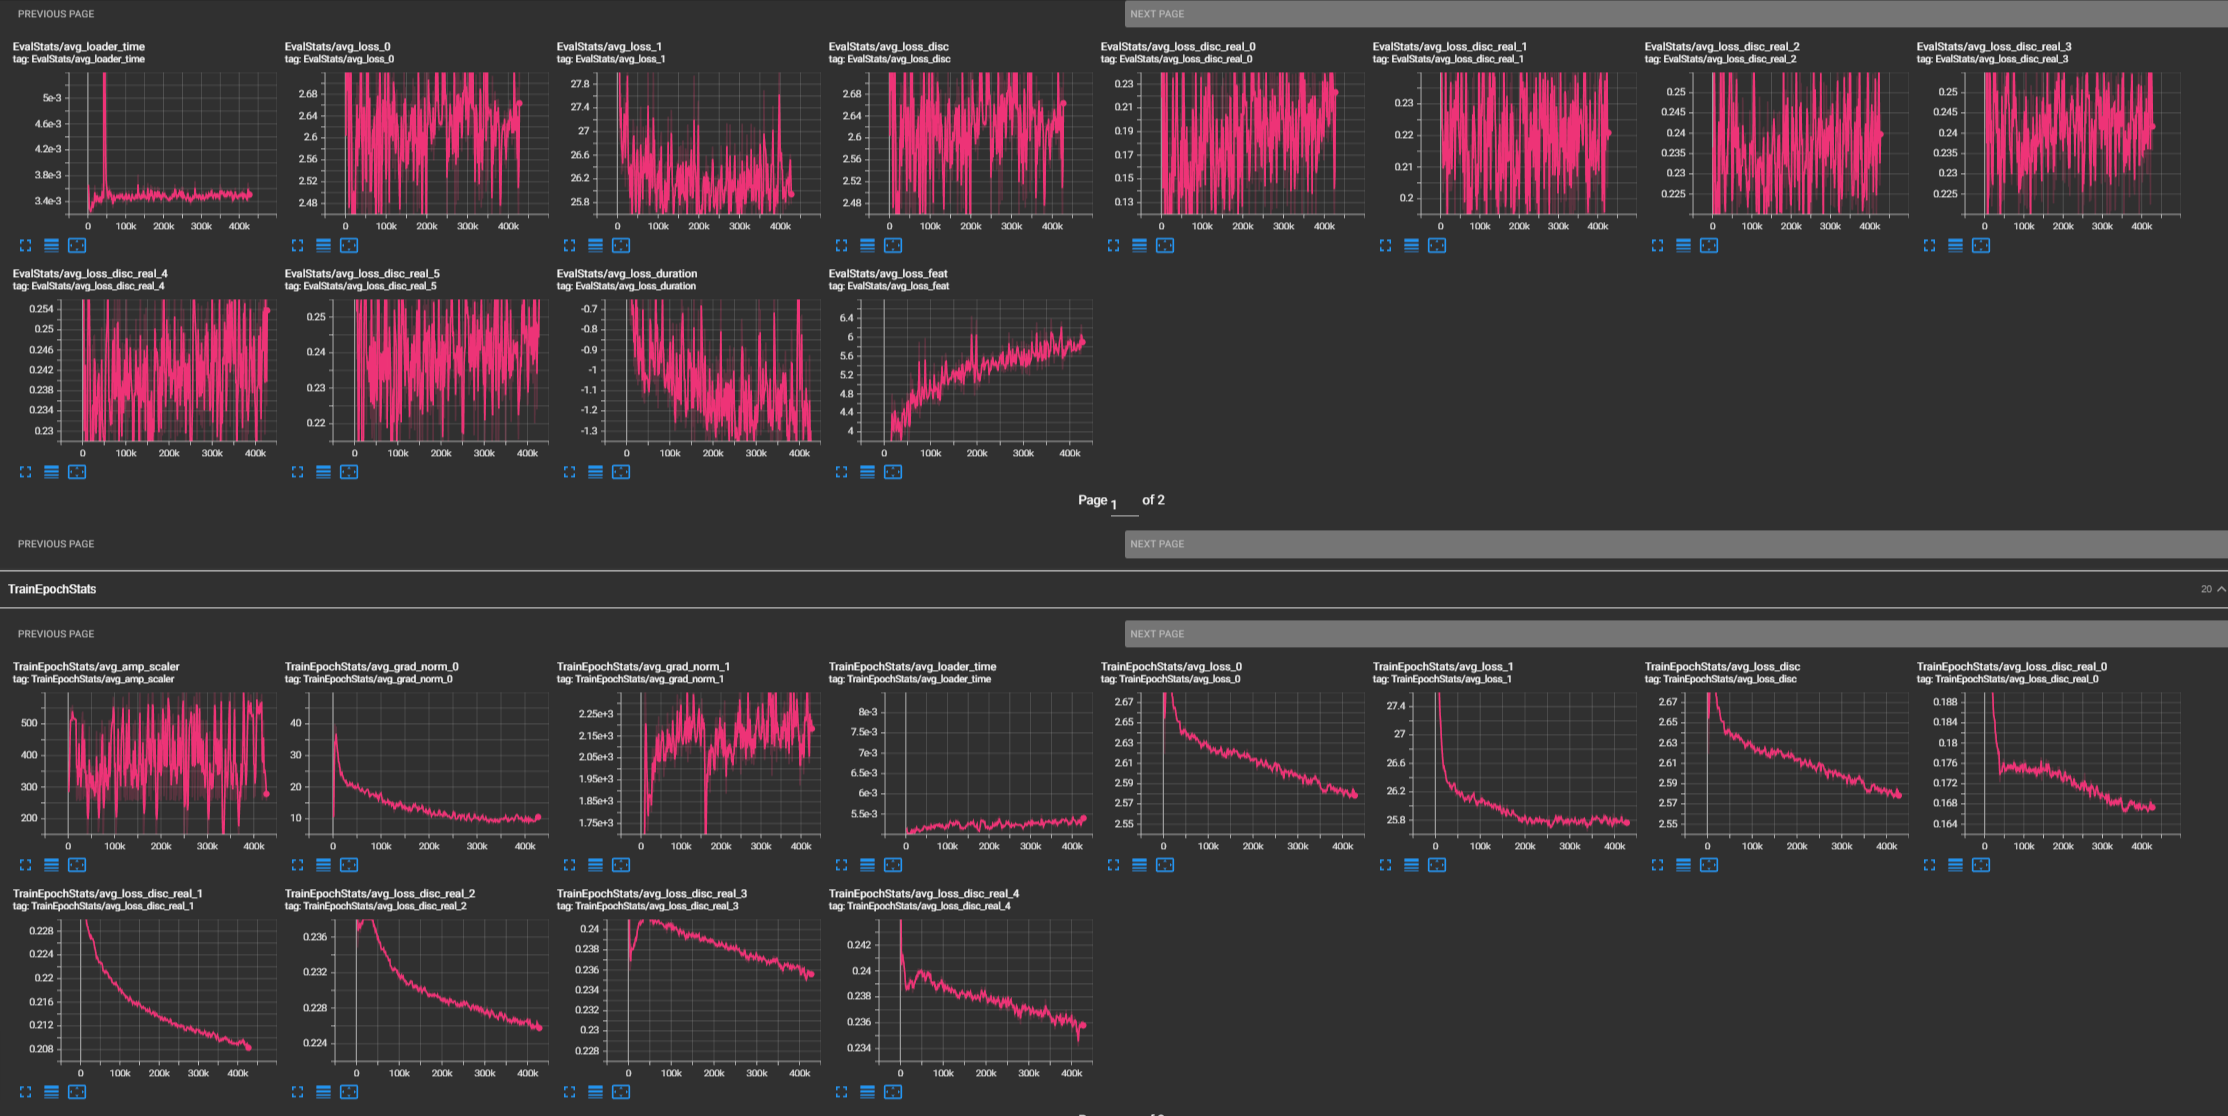Click PREVIOUS PAGE at top of EvalStats charts
The height and width of the screenshot is (1116, 2228).
(x=56, y=14)
